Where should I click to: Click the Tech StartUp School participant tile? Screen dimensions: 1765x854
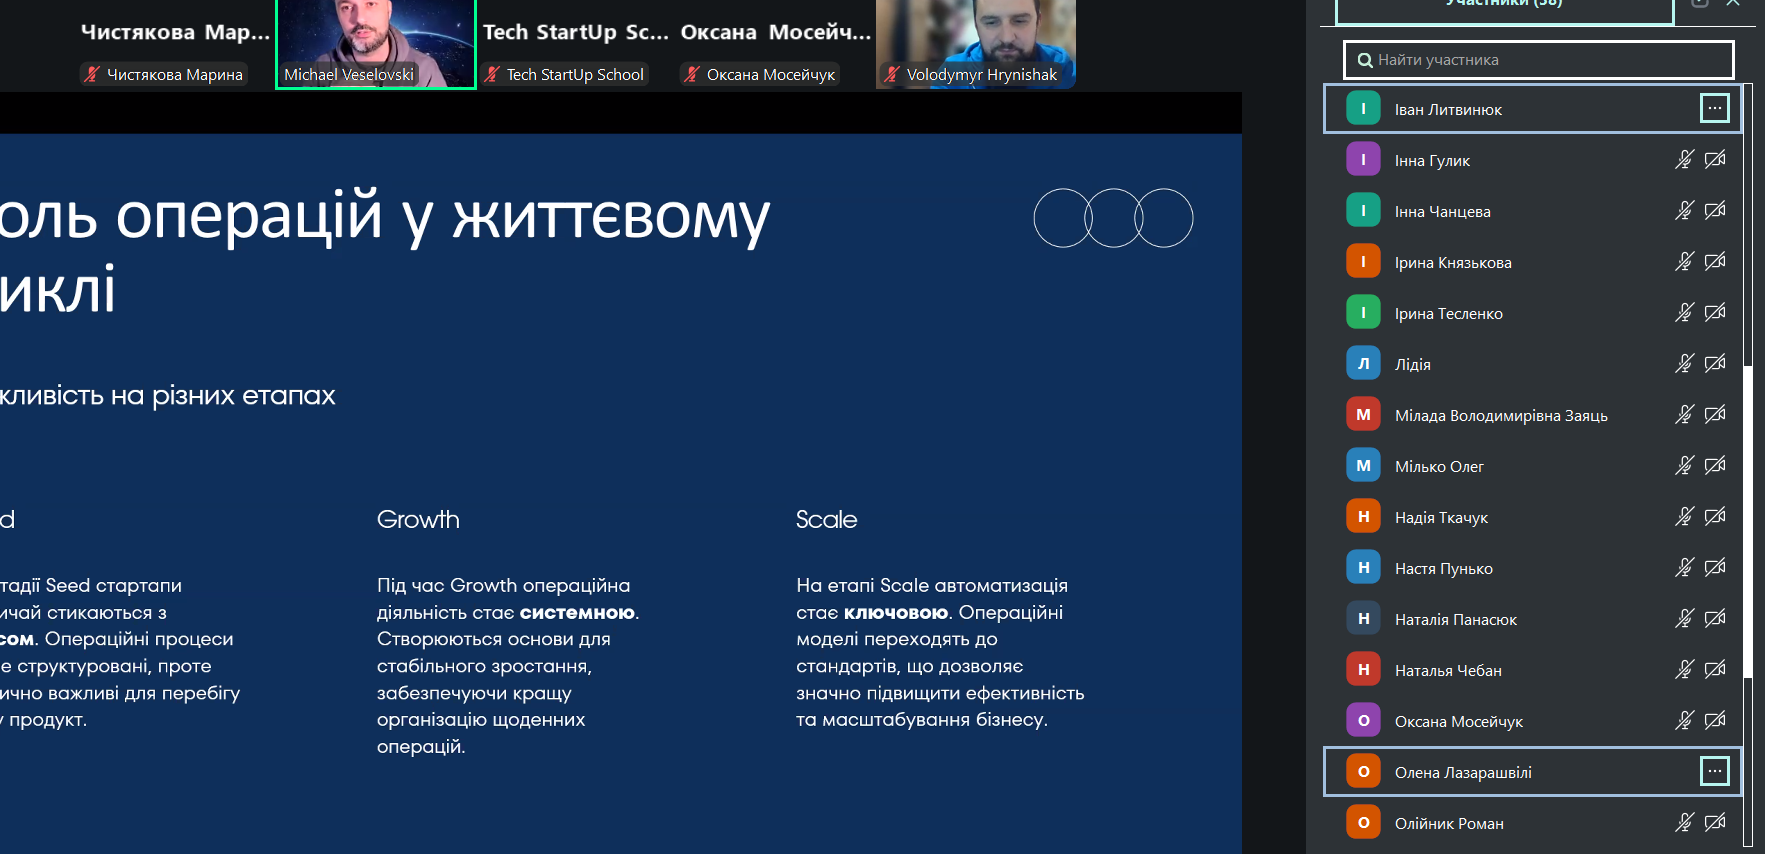[x=575, y=46]
